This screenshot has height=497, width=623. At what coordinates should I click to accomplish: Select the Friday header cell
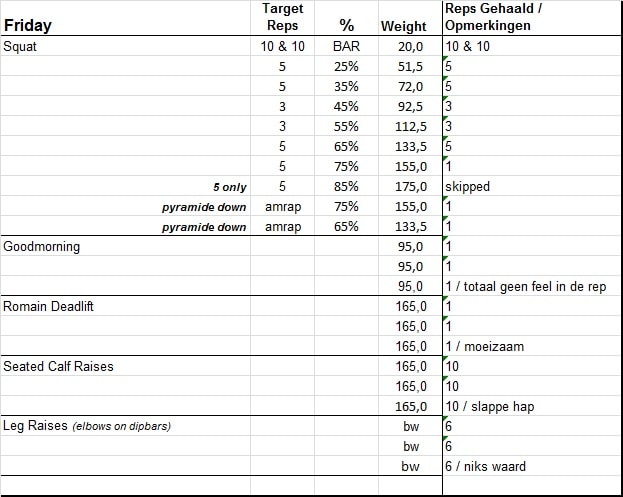click(x=28, y=26)
